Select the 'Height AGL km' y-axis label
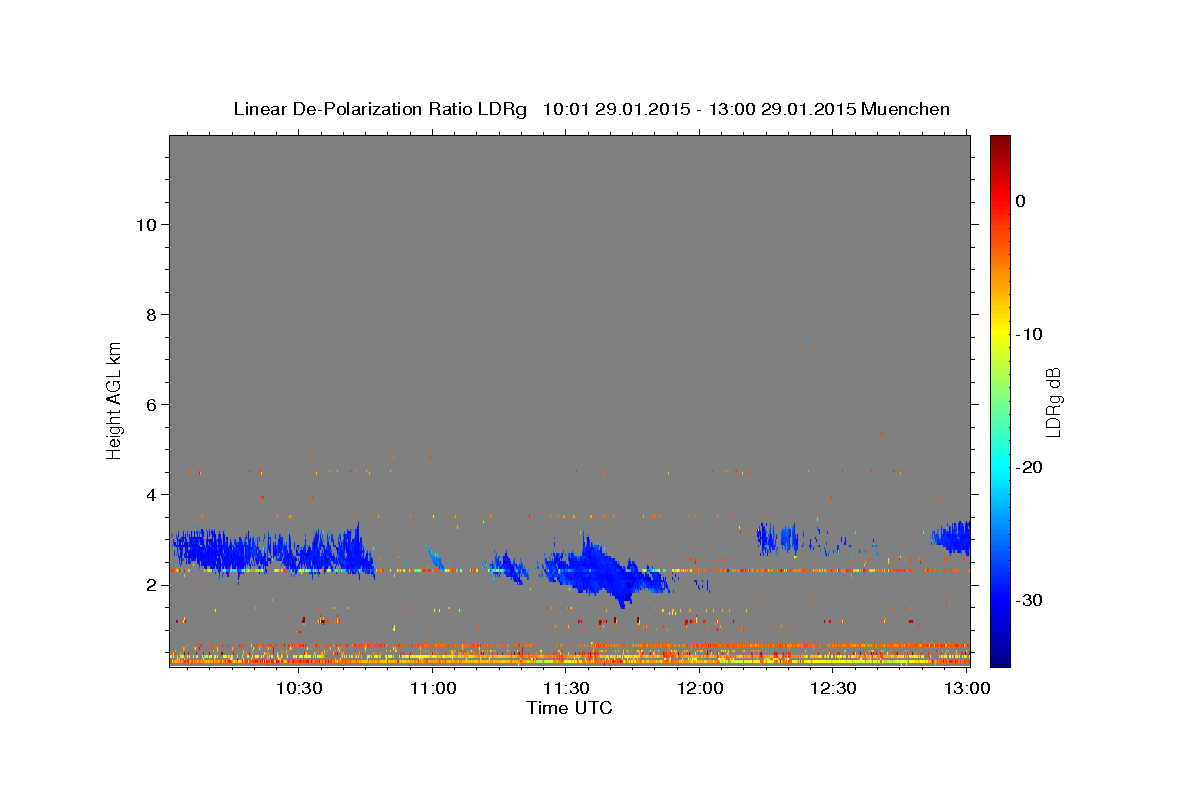The width and height of the screenshot is (1200, 800). click(x=114, y=399)
